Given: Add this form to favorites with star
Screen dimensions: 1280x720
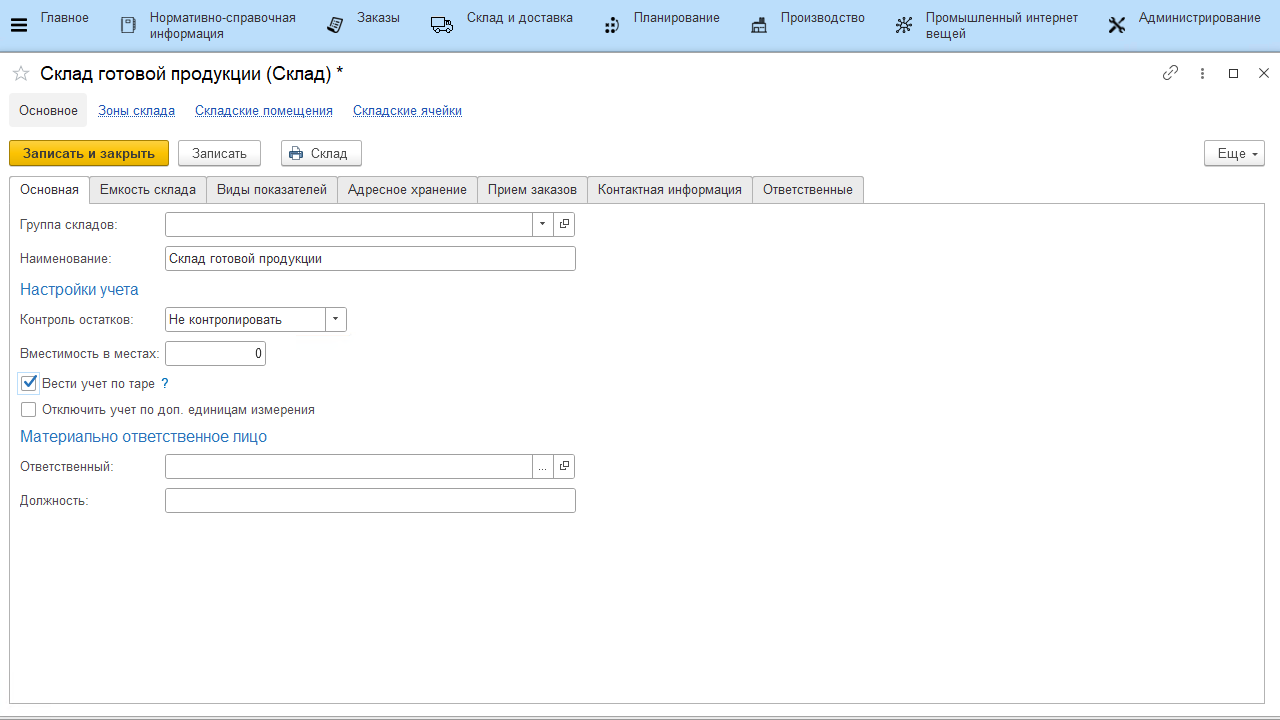Looking at the screenshot, I should (x=20, y=74).
